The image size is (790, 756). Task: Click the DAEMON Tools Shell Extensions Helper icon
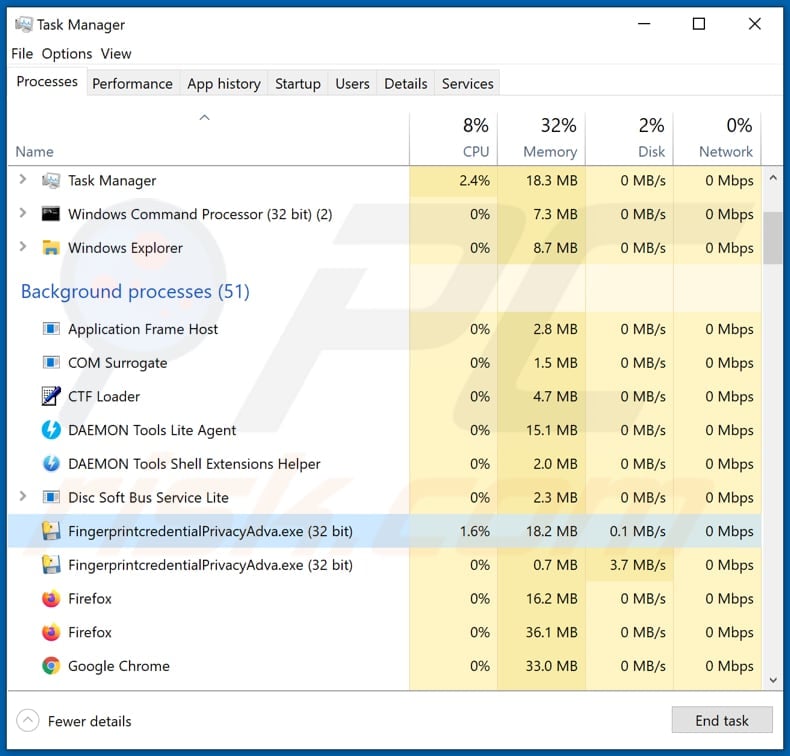pos(51,464)
